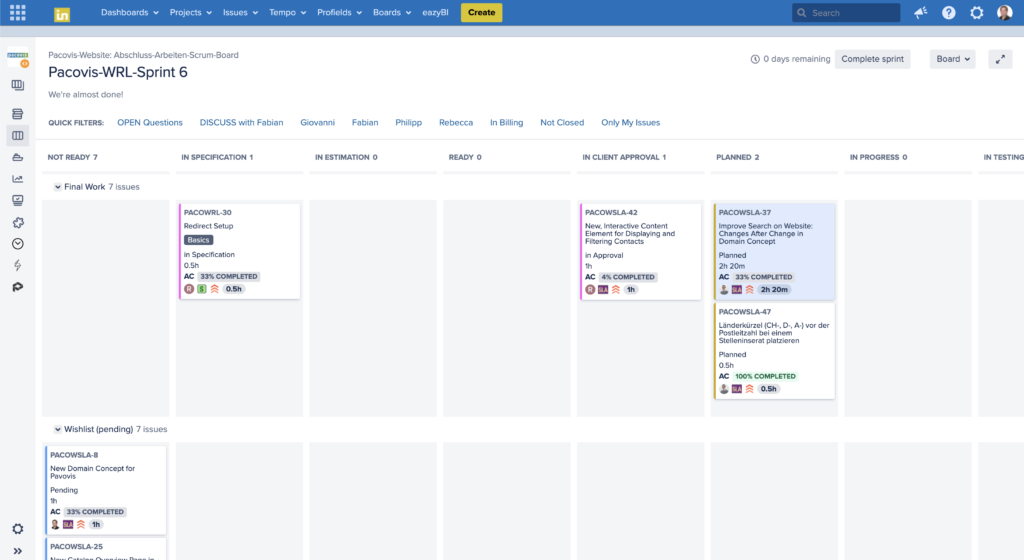Open the user profile avatar in header
The height and width of the screenshot is (560, 1024).
[1004, 12]
